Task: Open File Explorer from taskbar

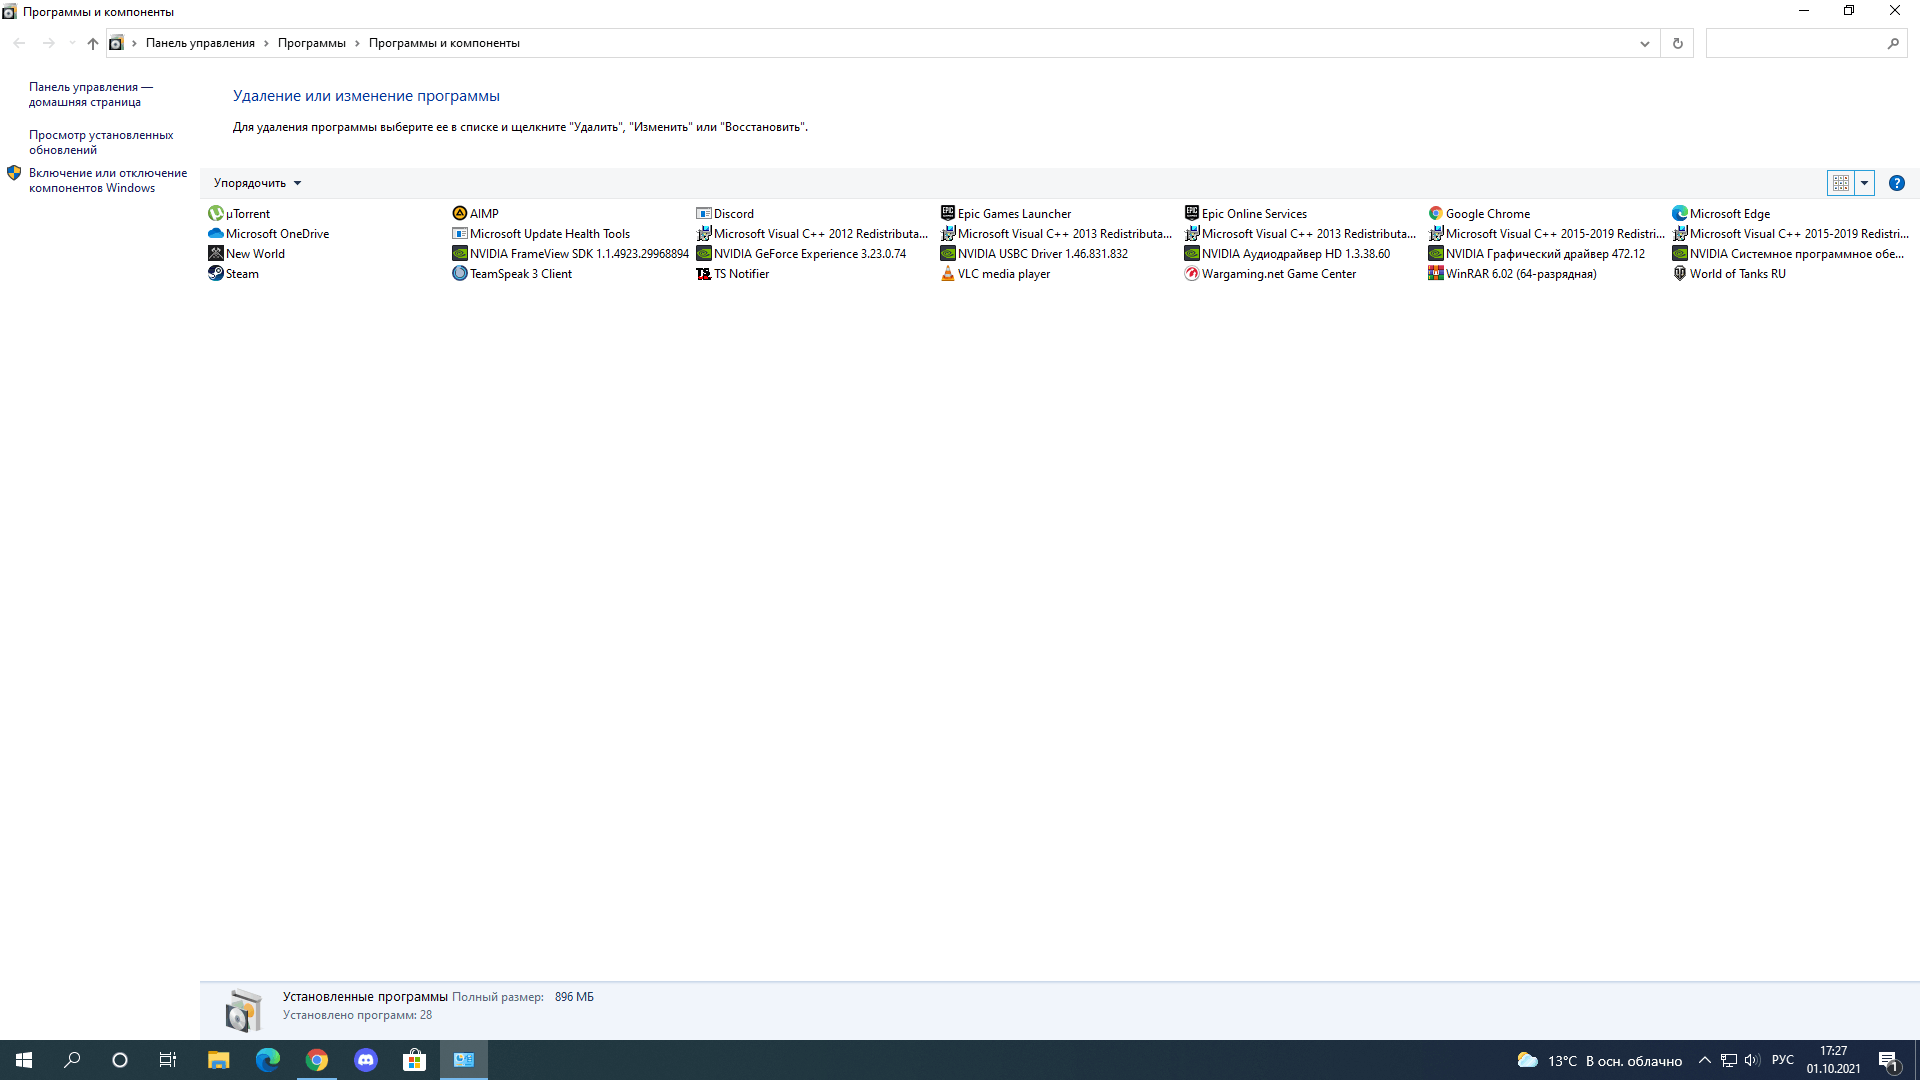Action: (x=218, y=1060)
